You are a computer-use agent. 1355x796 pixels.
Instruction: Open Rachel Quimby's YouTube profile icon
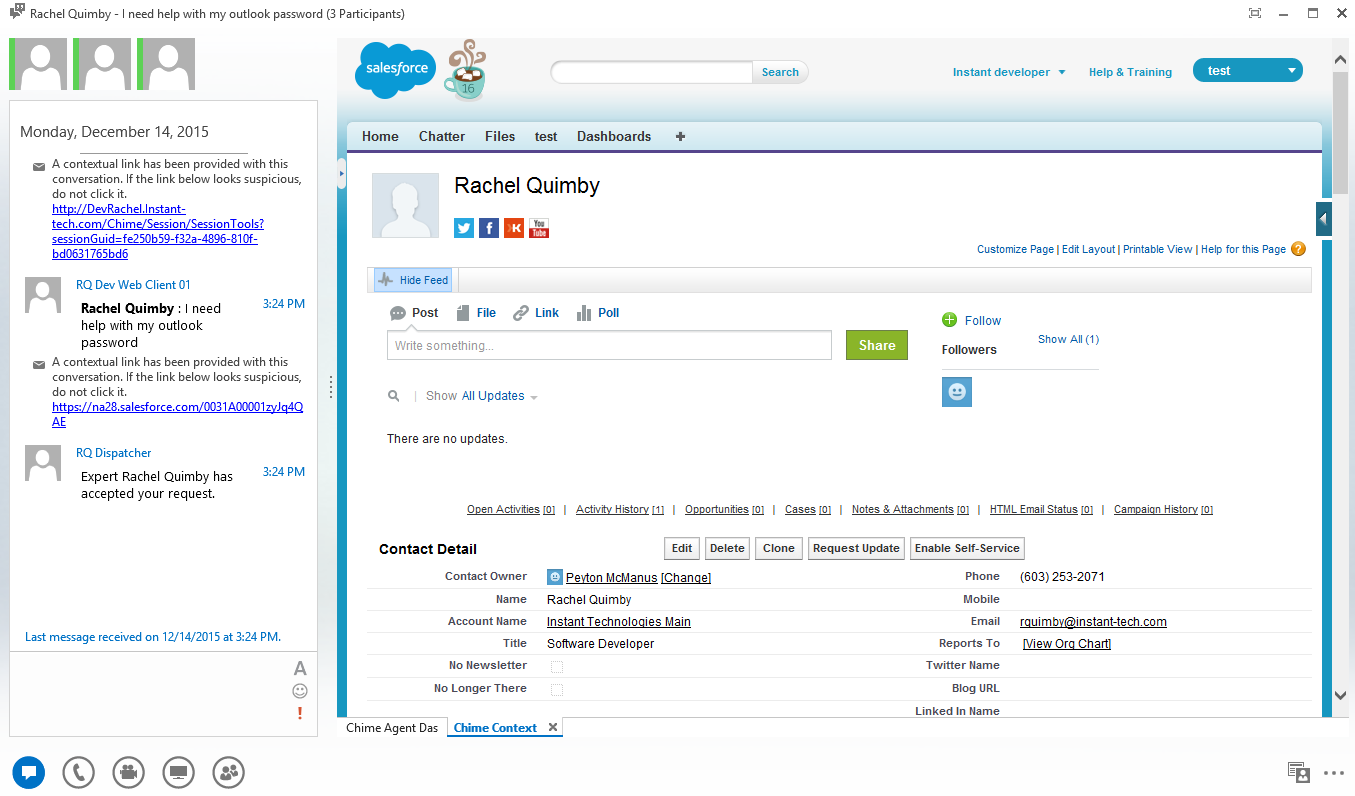point(539,228)
